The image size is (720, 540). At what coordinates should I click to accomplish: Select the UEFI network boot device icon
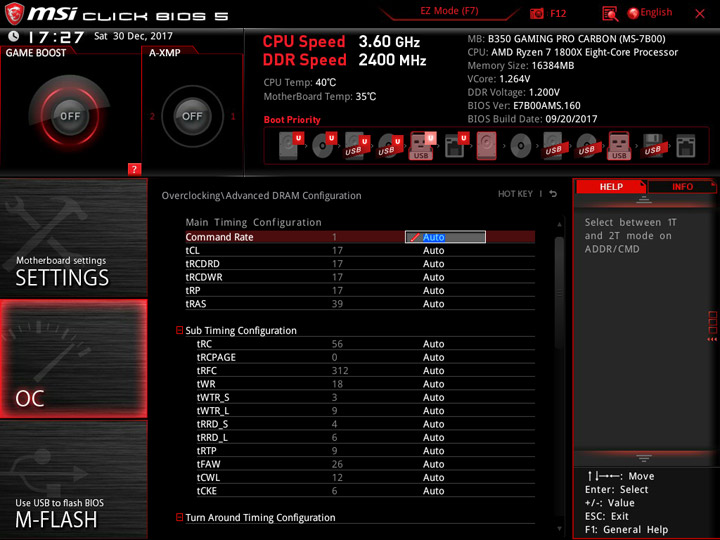click(x=456, y=146)
